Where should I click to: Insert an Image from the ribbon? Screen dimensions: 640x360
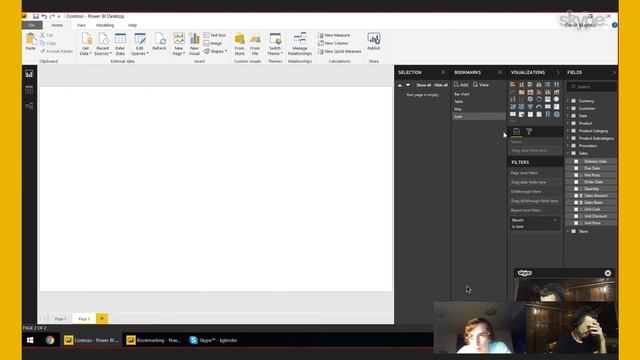213,43
